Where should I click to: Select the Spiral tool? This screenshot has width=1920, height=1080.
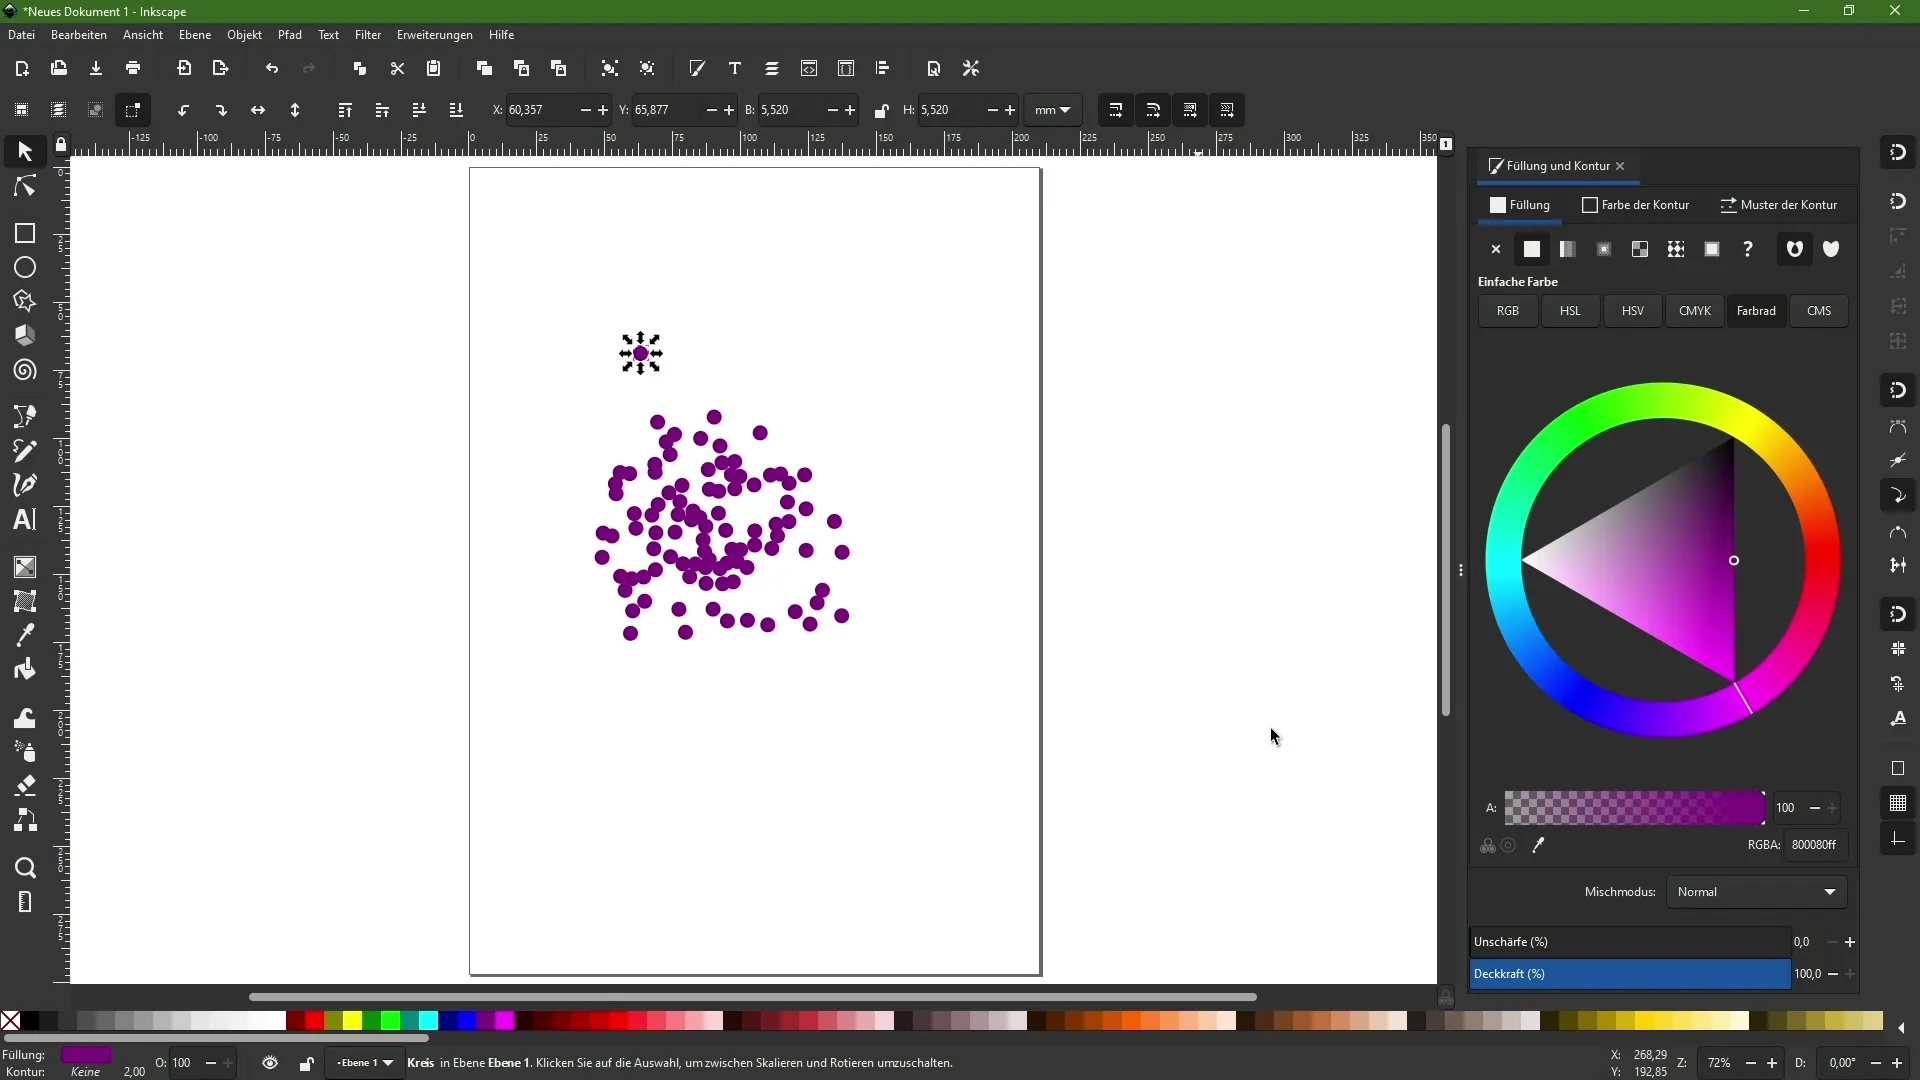pos(25,371)
